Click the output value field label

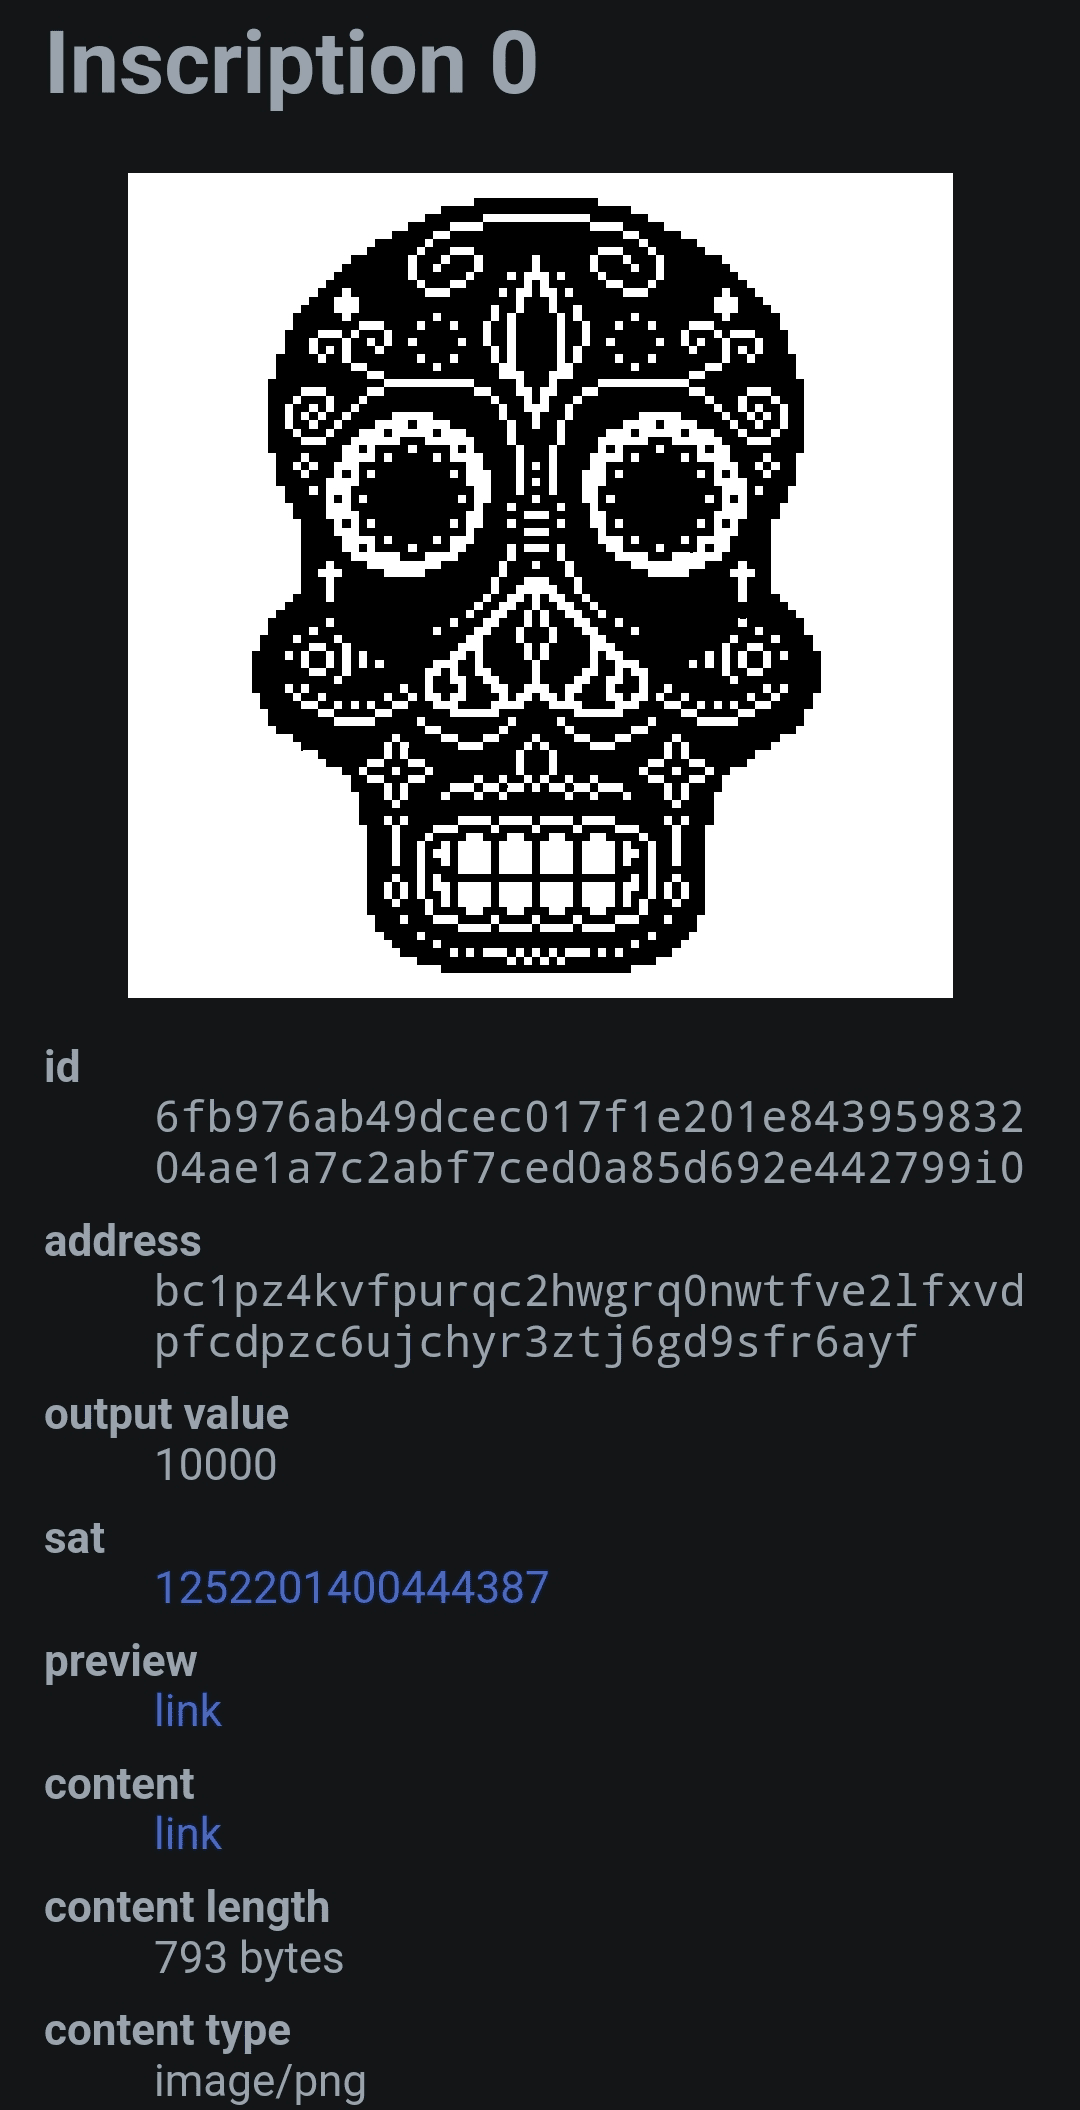click(167, 1415)
